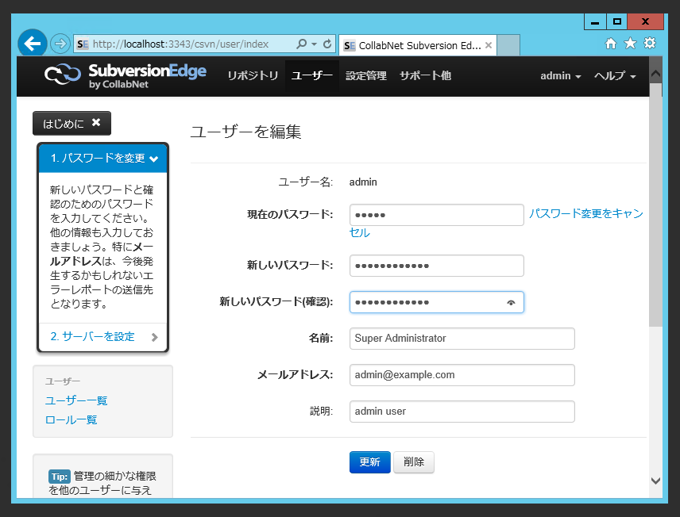Open address bar dropdown arrow
This screenshot has width=680, height=517.
click(x=314, y=44)
